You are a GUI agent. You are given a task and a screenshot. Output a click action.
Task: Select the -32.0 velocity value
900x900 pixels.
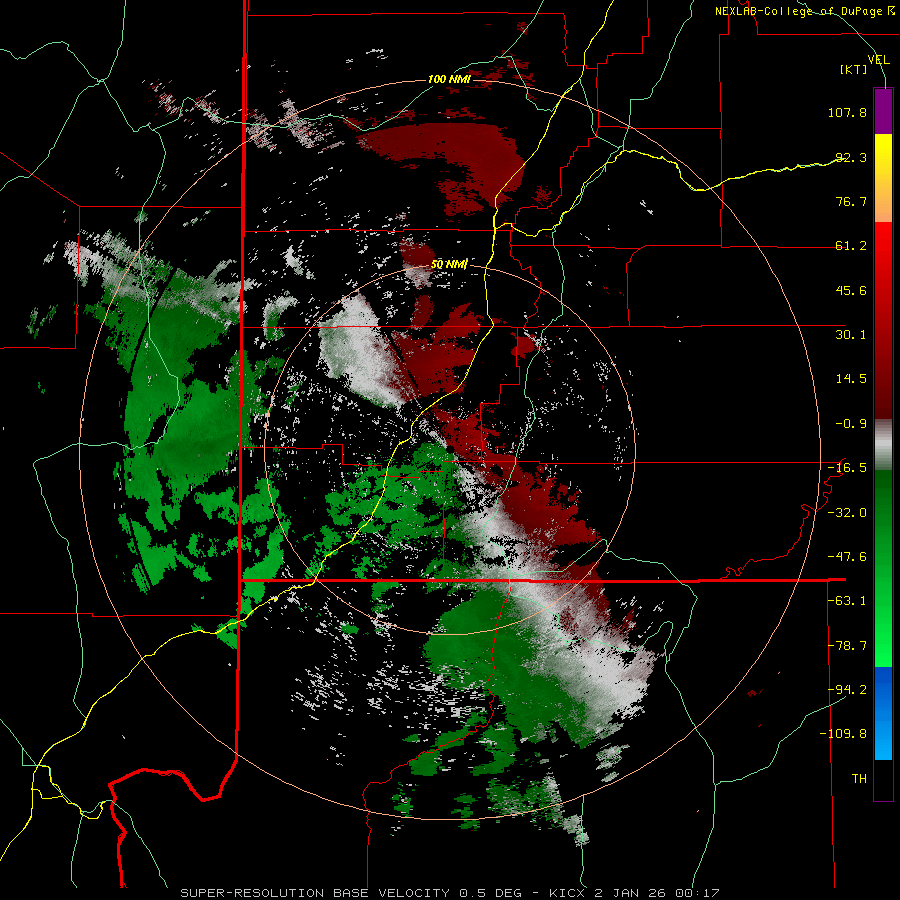pos(847,513)
